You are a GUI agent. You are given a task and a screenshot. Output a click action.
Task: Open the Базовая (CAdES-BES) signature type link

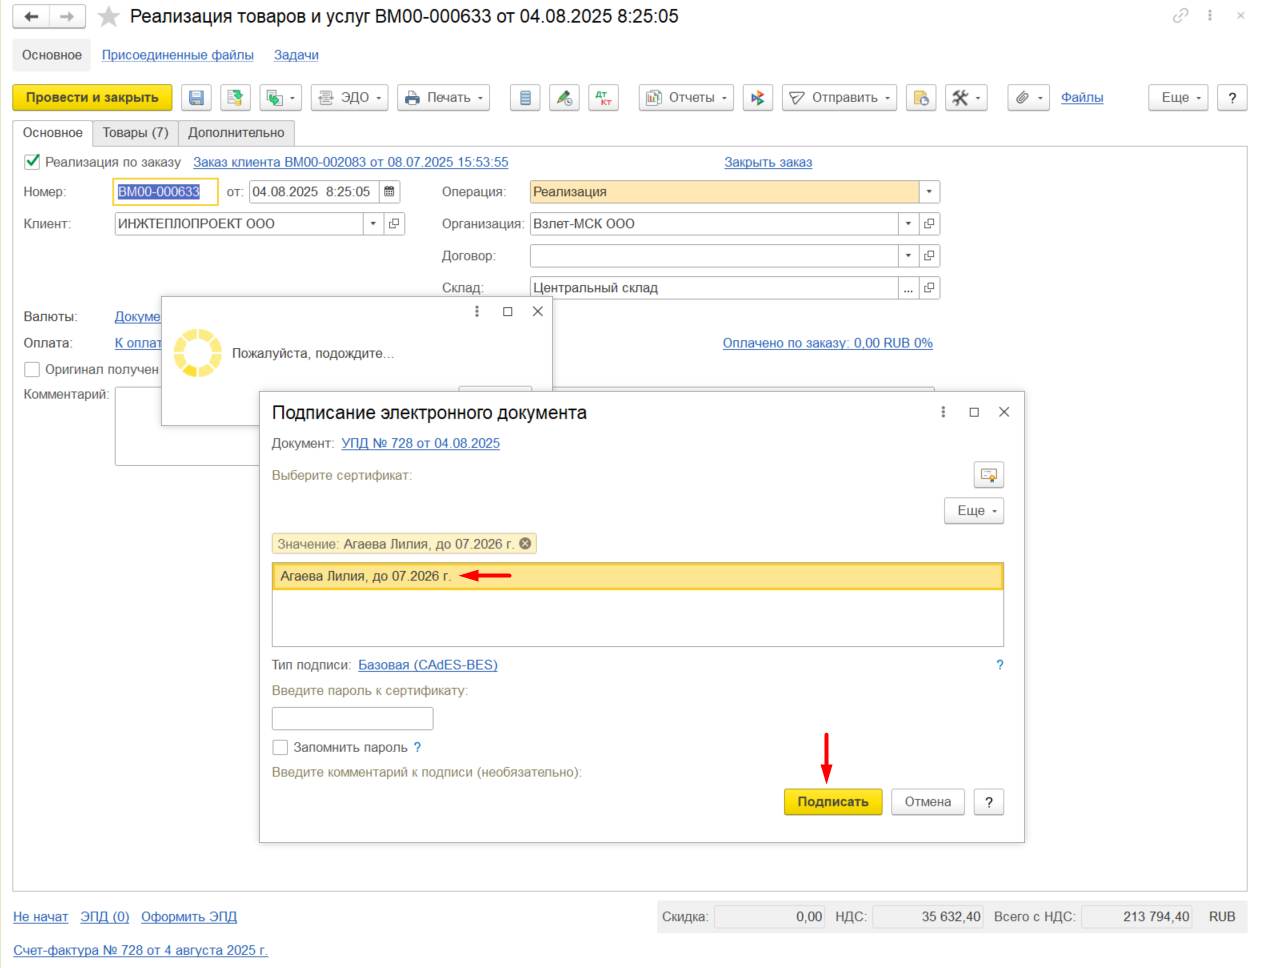428,665
